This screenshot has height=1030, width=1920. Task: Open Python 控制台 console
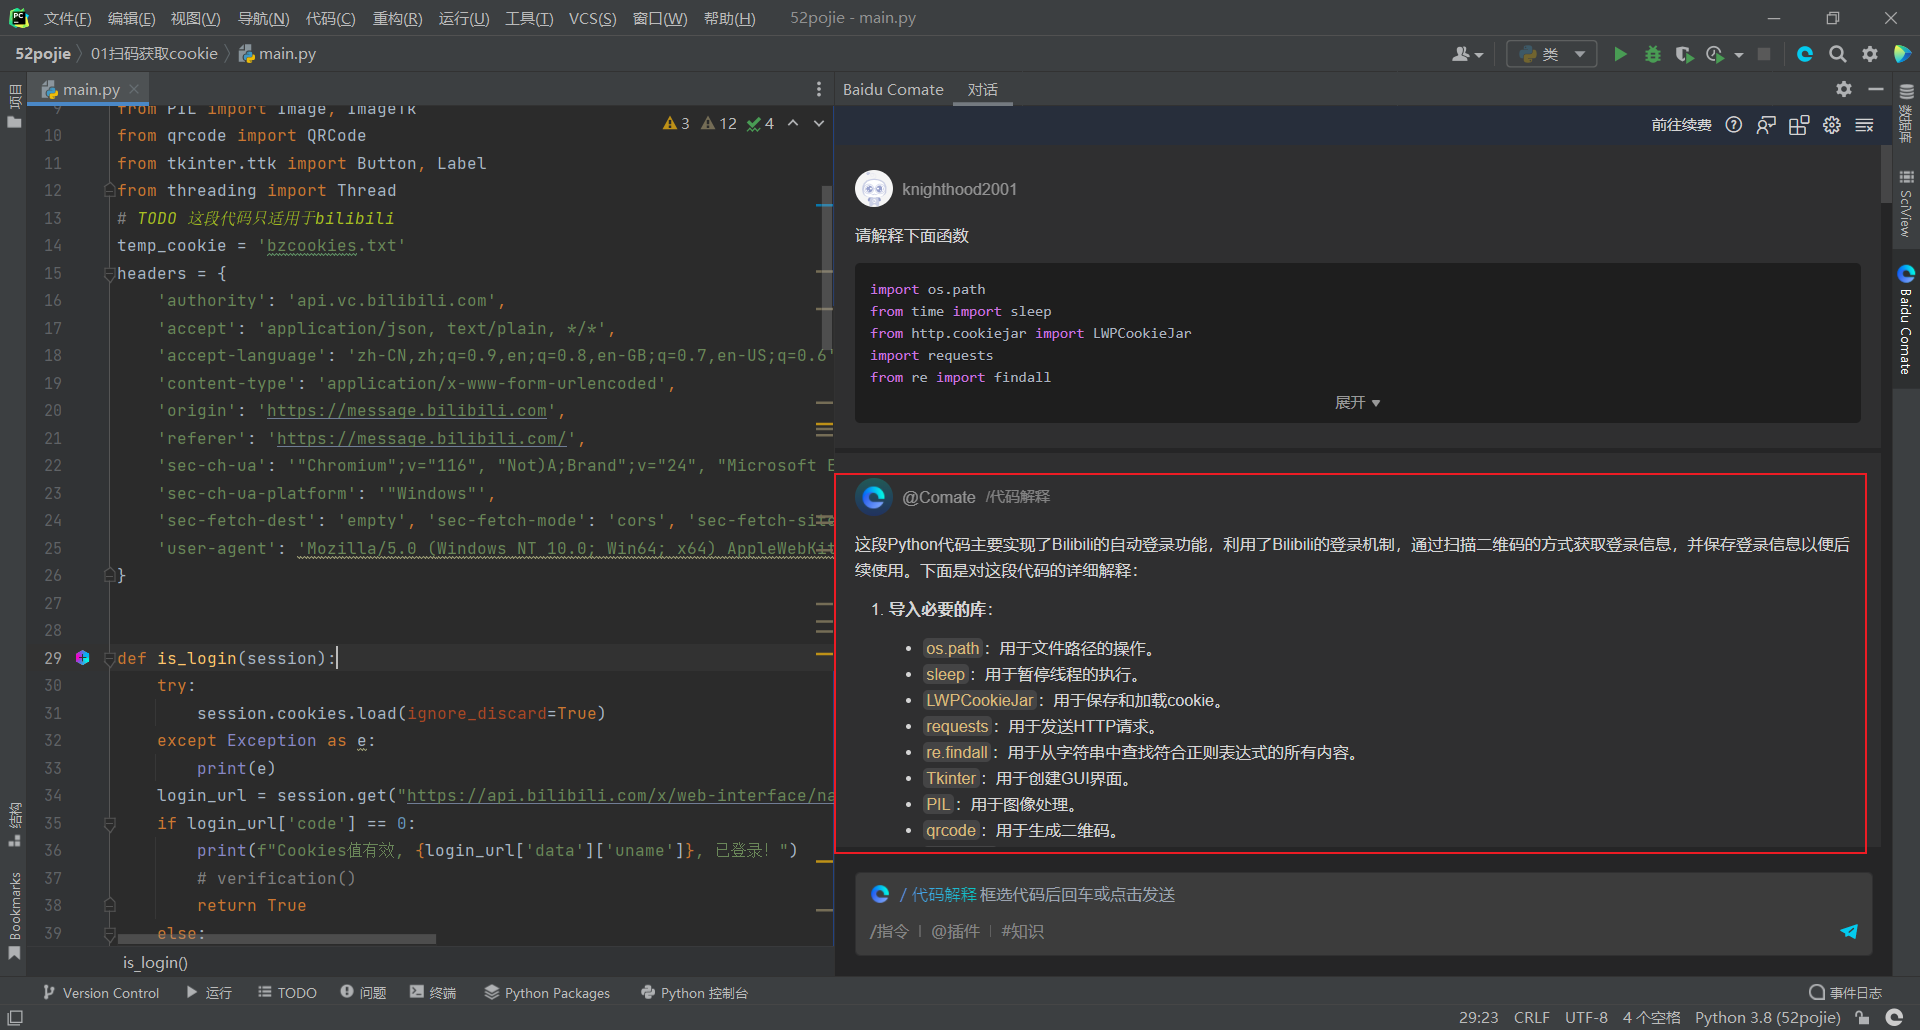694,992
